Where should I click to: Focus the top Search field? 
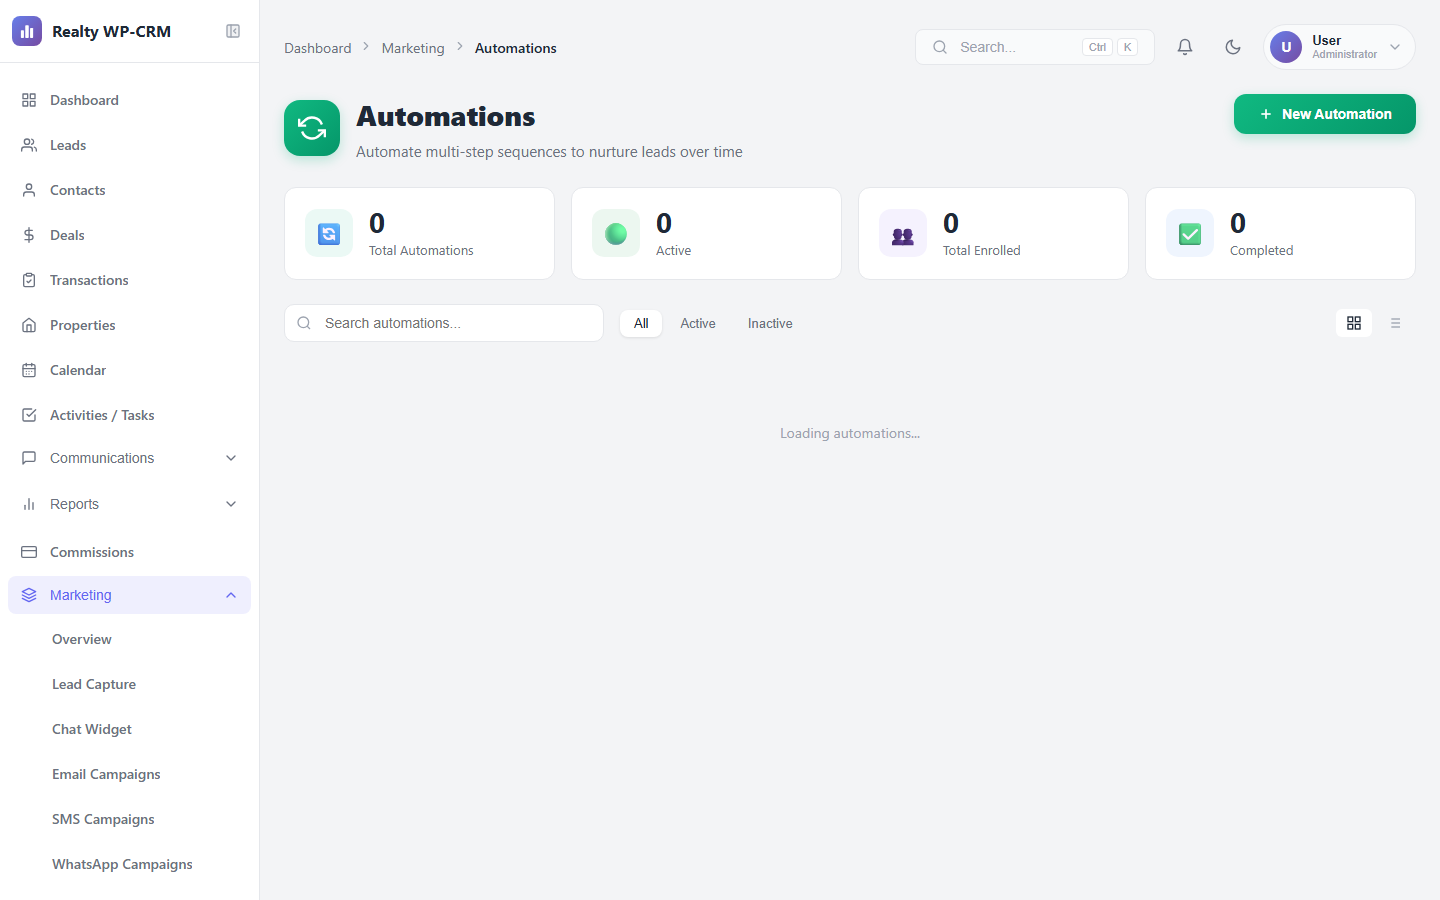1035,47
